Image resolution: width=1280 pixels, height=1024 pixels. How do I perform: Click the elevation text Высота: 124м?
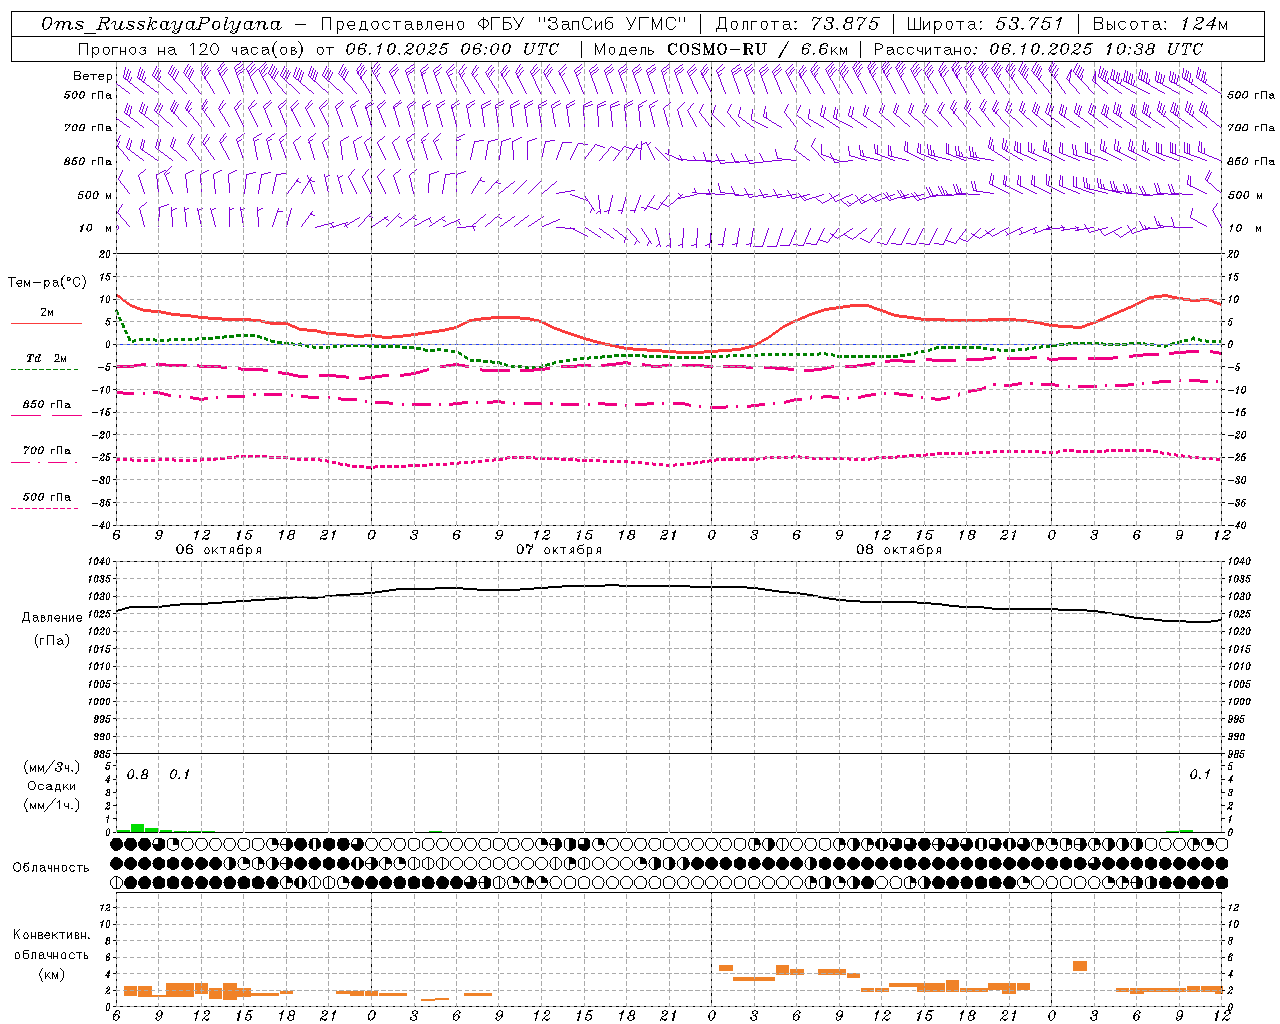[1160, 24]
